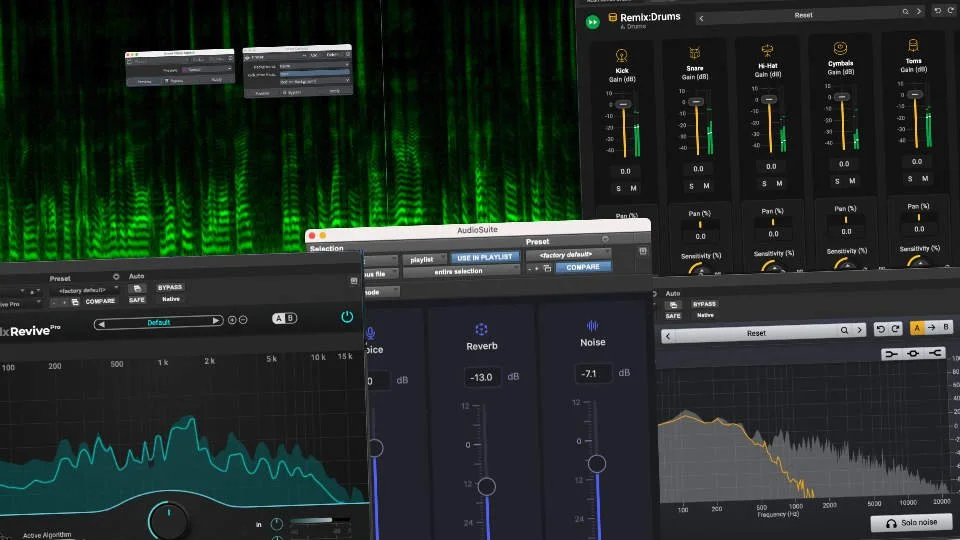This screenshot has height=540, width=960.
Task: Select the Reverb module icon
Action: [481, 329]
